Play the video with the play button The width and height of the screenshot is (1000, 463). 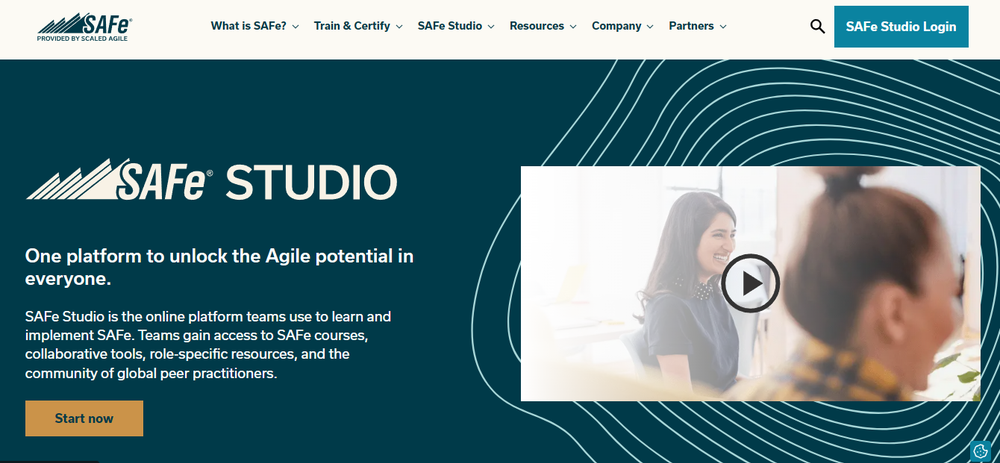click(x=750, y=283)
